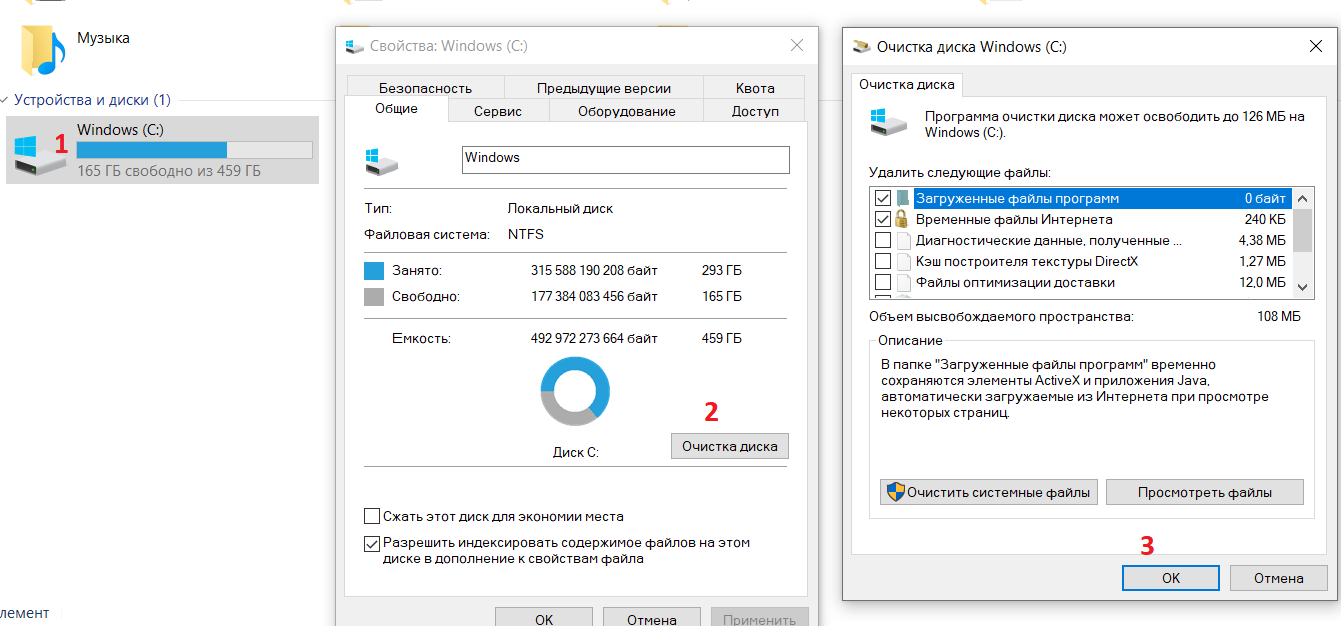Click the Просмотреть файлы button
1341x626 pixels.
tap(1206, 492)
